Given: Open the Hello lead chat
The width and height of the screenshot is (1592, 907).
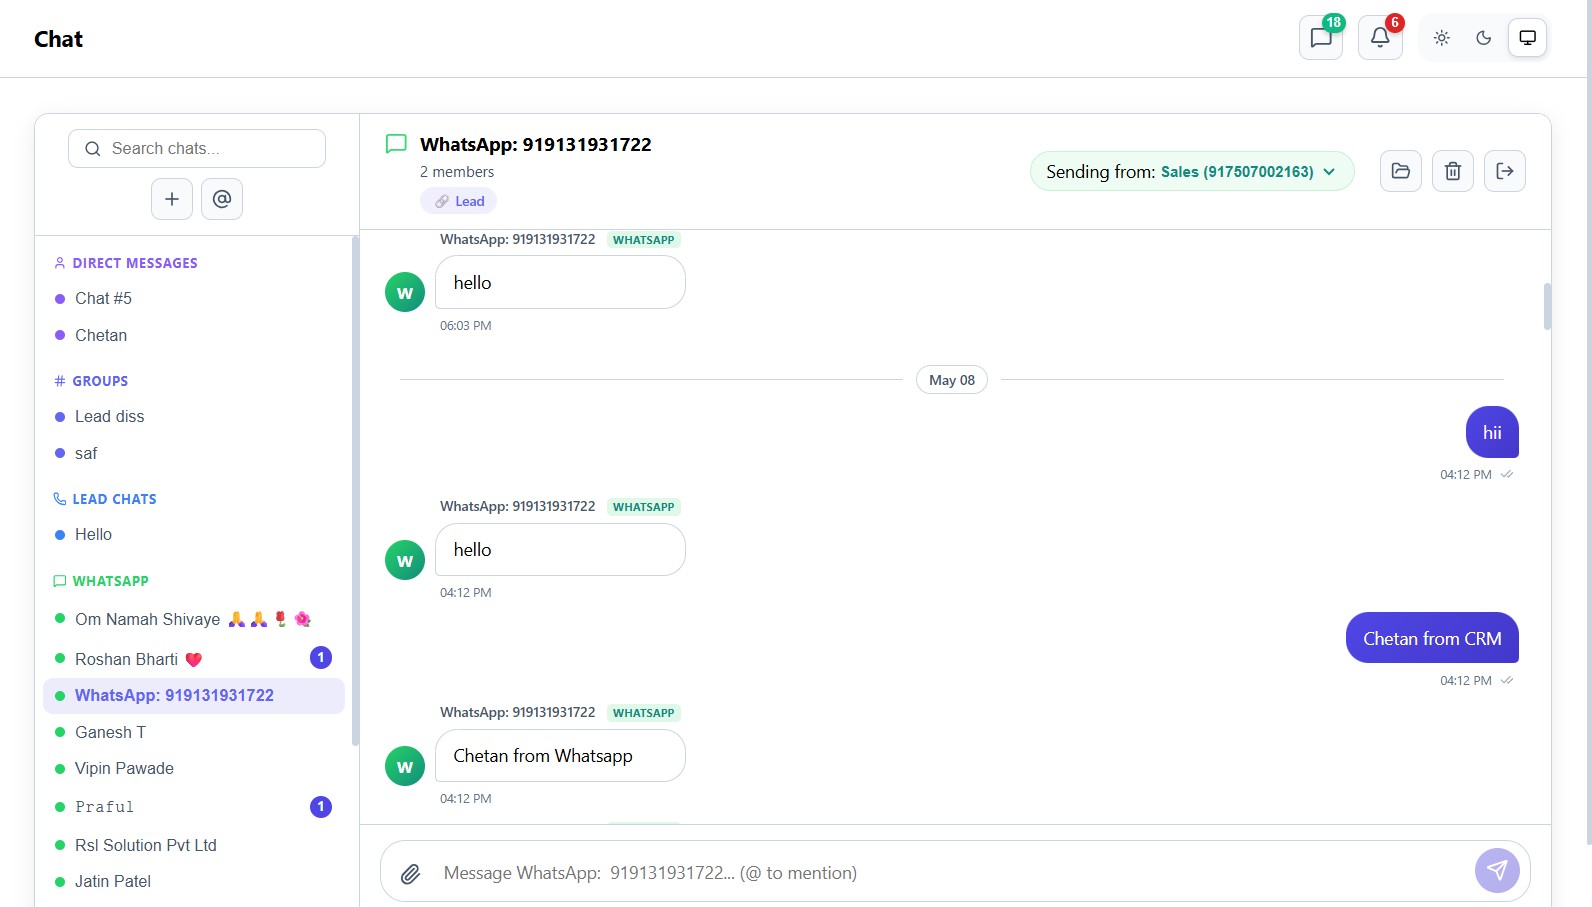Looking at the screenshot, I should (194, 534).
